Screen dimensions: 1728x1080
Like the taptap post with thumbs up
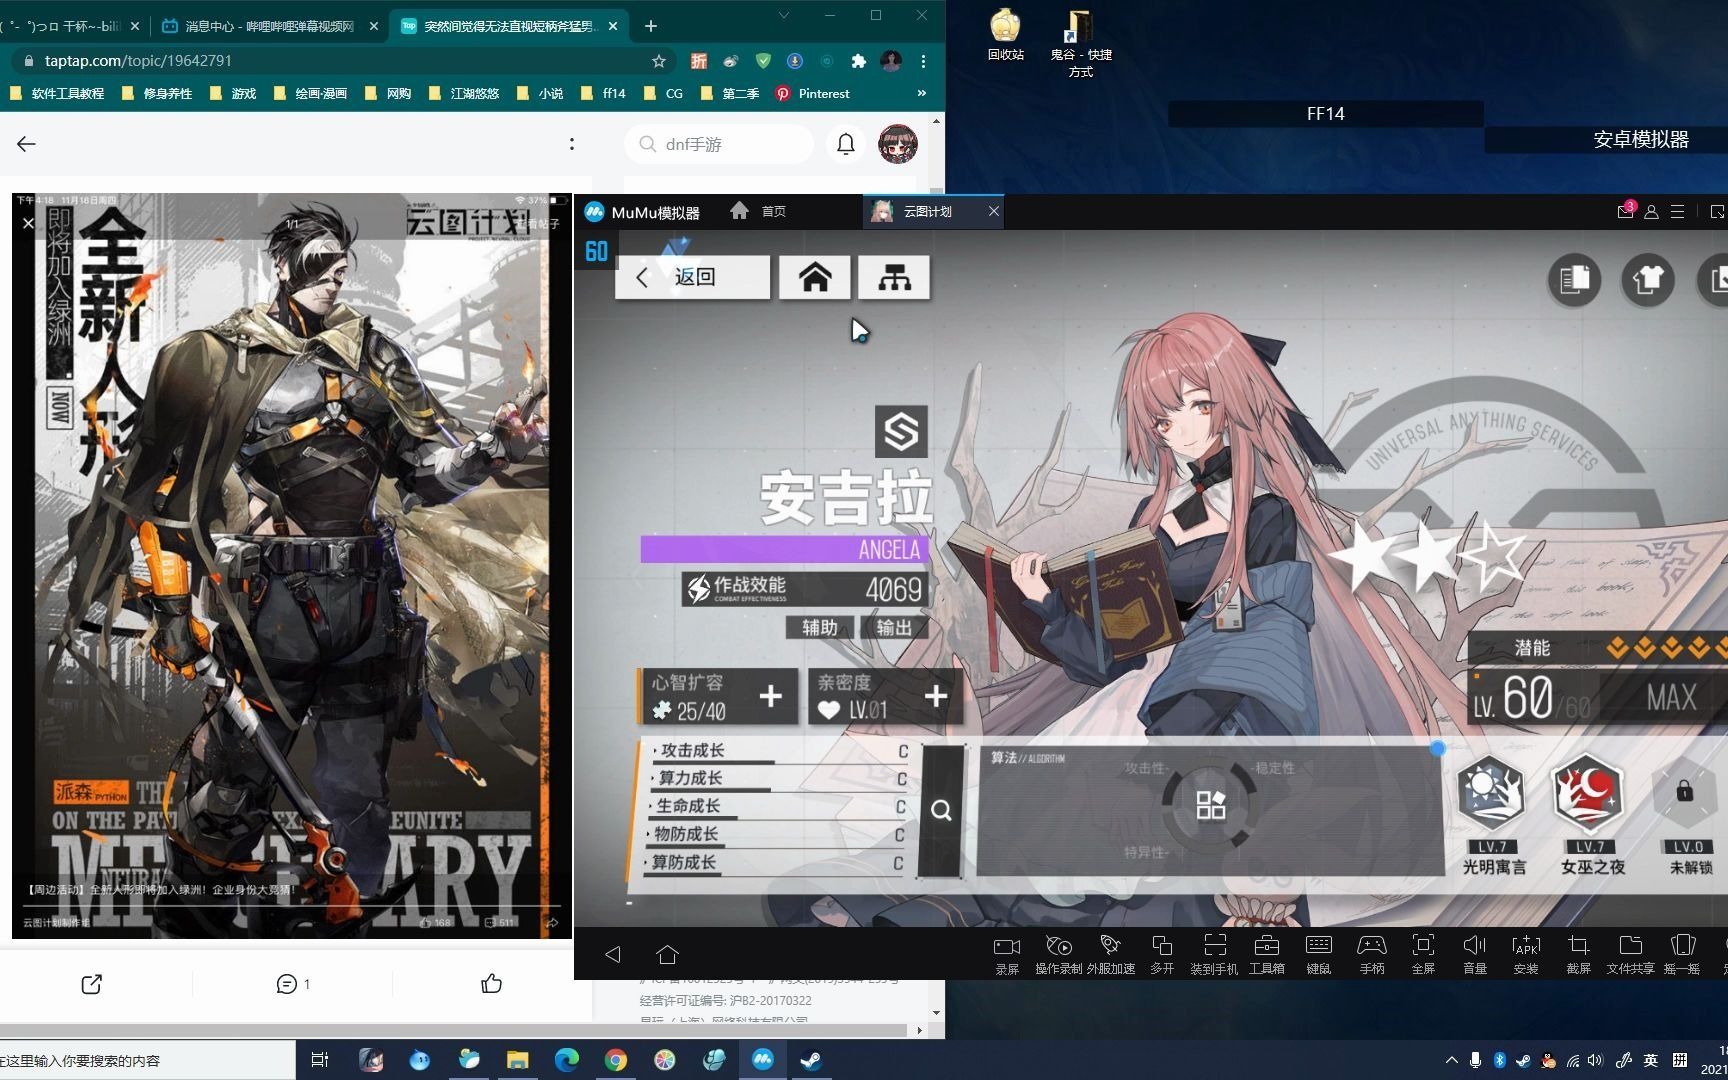[x=491, y=984]
